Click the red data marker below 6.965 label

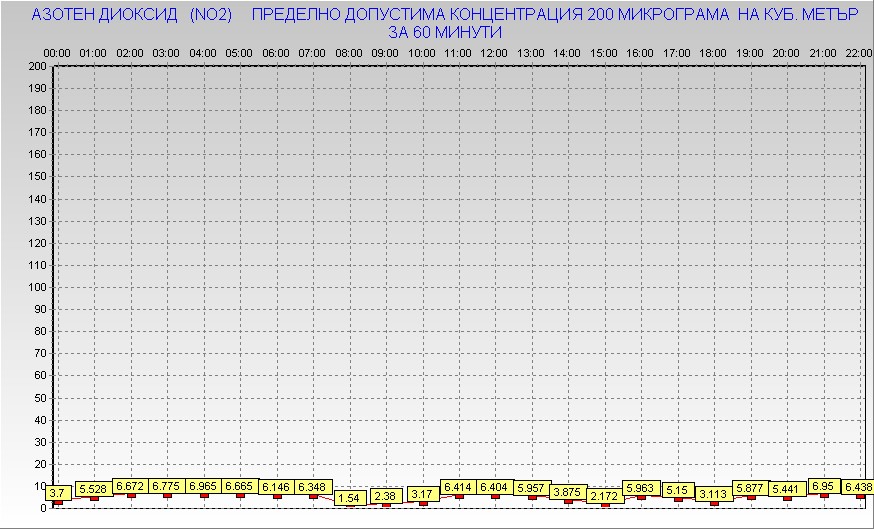pyautogui.click(x=203, y=496)
